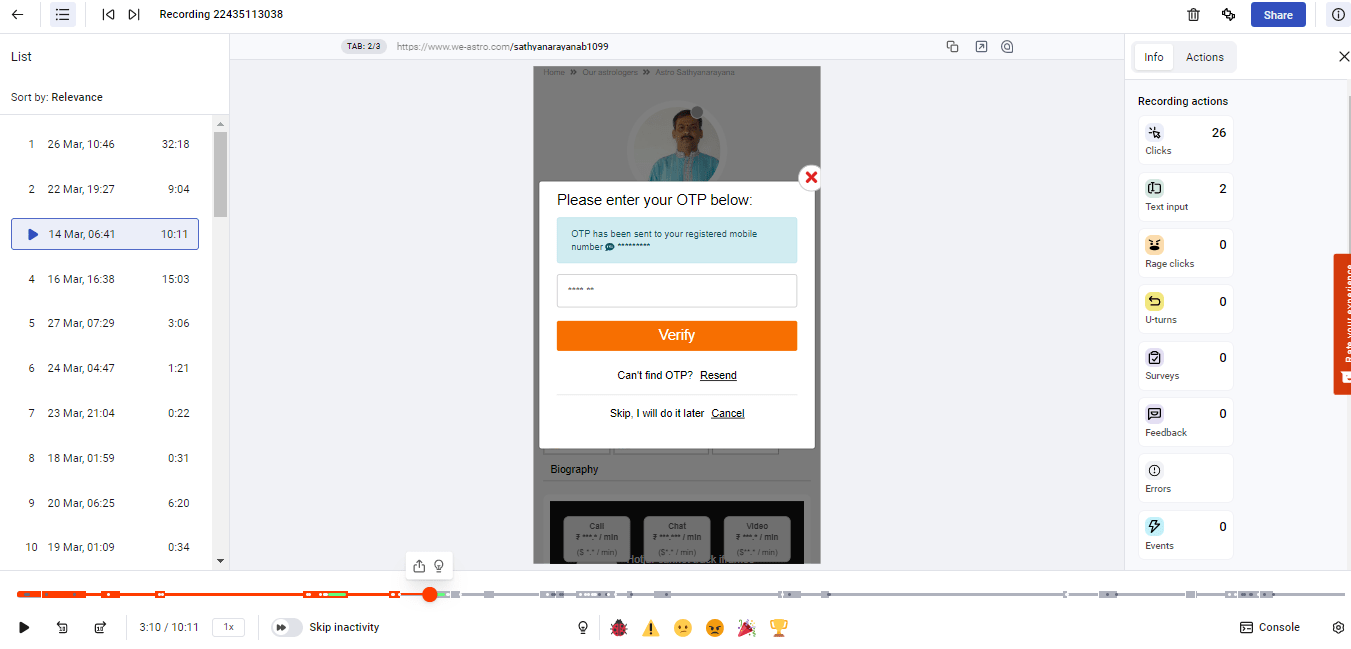Mark the moment with the warning triangle icon

pos(651,628)
